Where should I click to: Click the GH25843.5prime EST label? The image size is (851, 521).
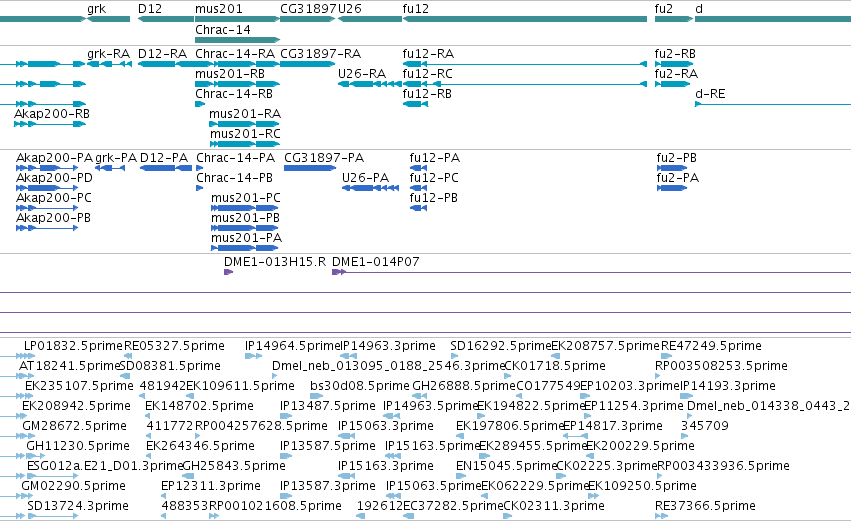pyautogui.click(x=234, y=466)
